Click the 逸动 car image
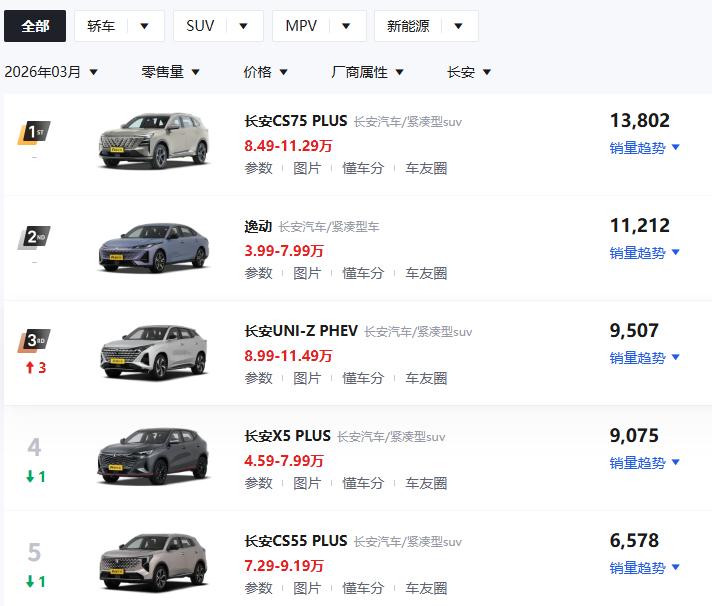The image size is (712, 606). [x=153, y=244]
